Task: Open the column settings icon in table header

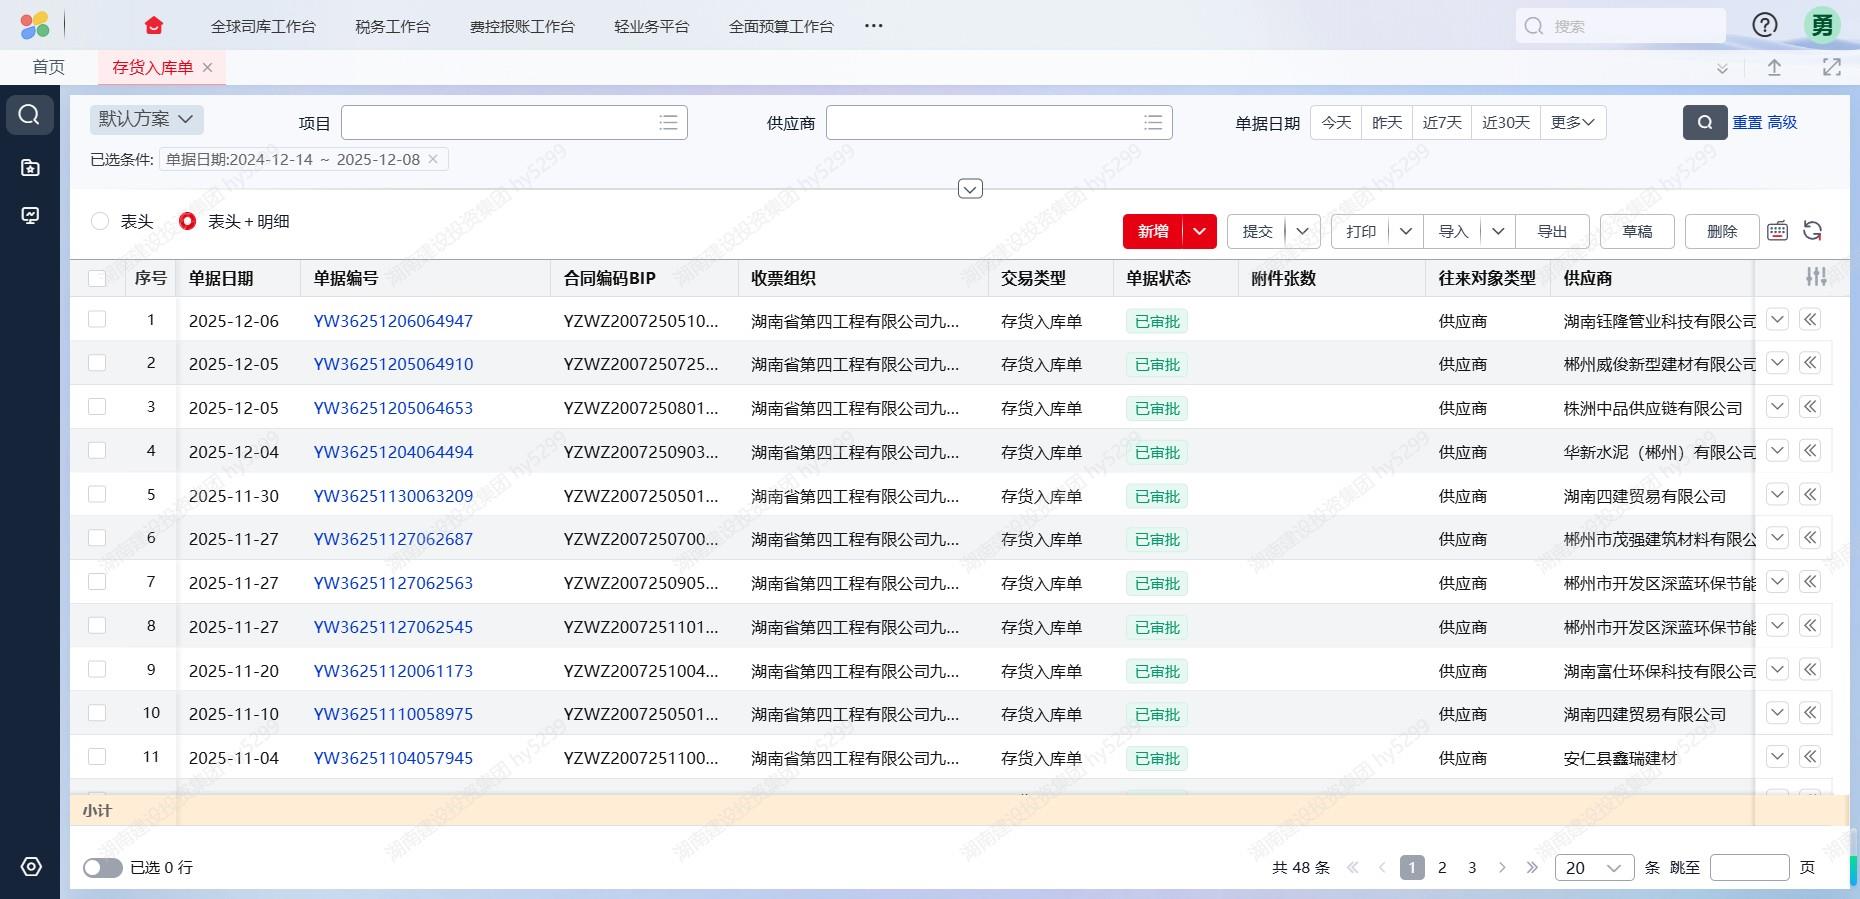Action: pyautogui.click(x=1816, y=277)
